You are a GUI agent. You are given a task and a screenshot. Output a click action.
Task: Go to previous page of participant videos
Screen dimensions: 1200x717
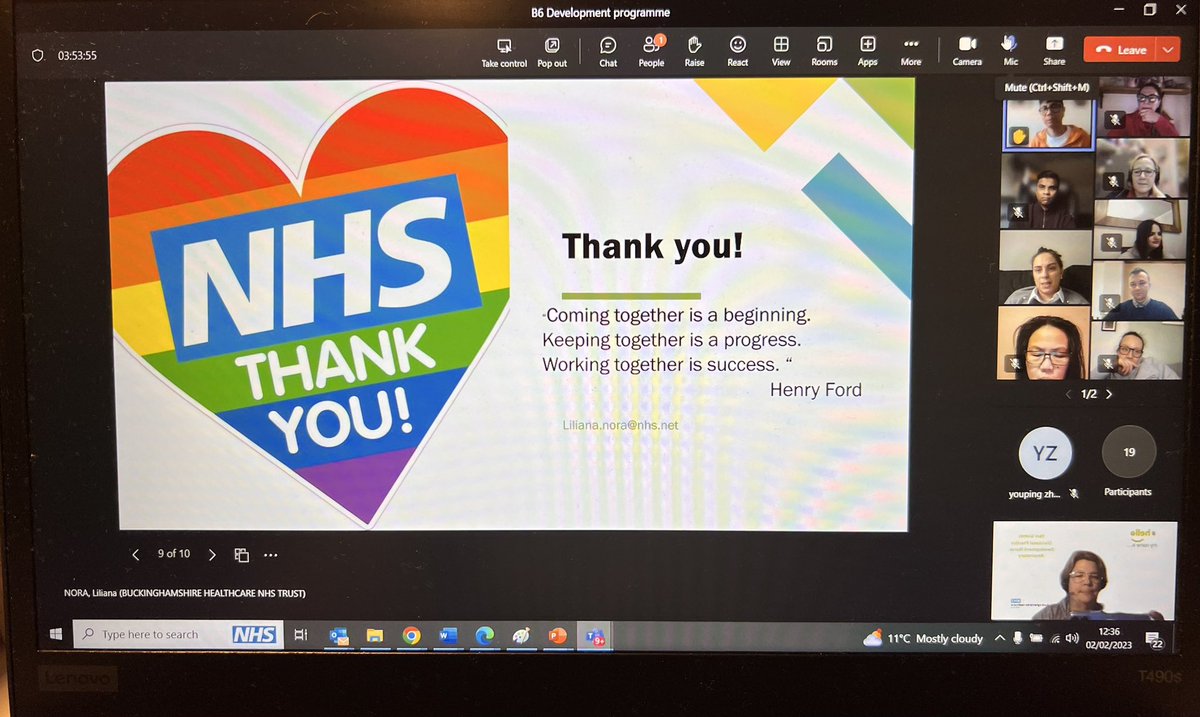tap(1069, 394)
